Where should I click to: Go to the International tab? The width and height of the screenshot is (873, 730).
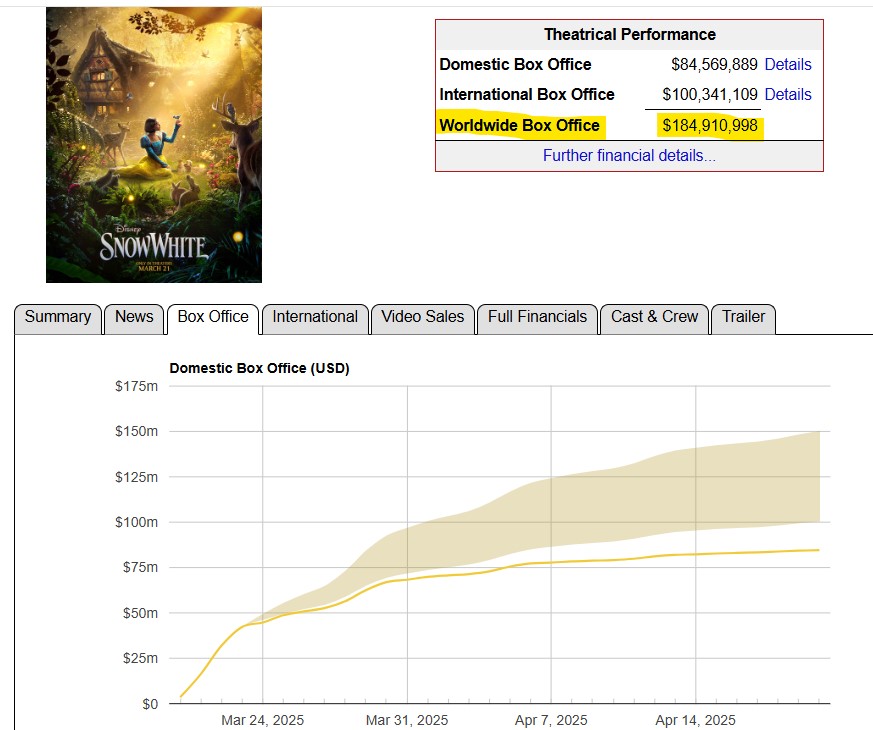(x=315, y=317)
